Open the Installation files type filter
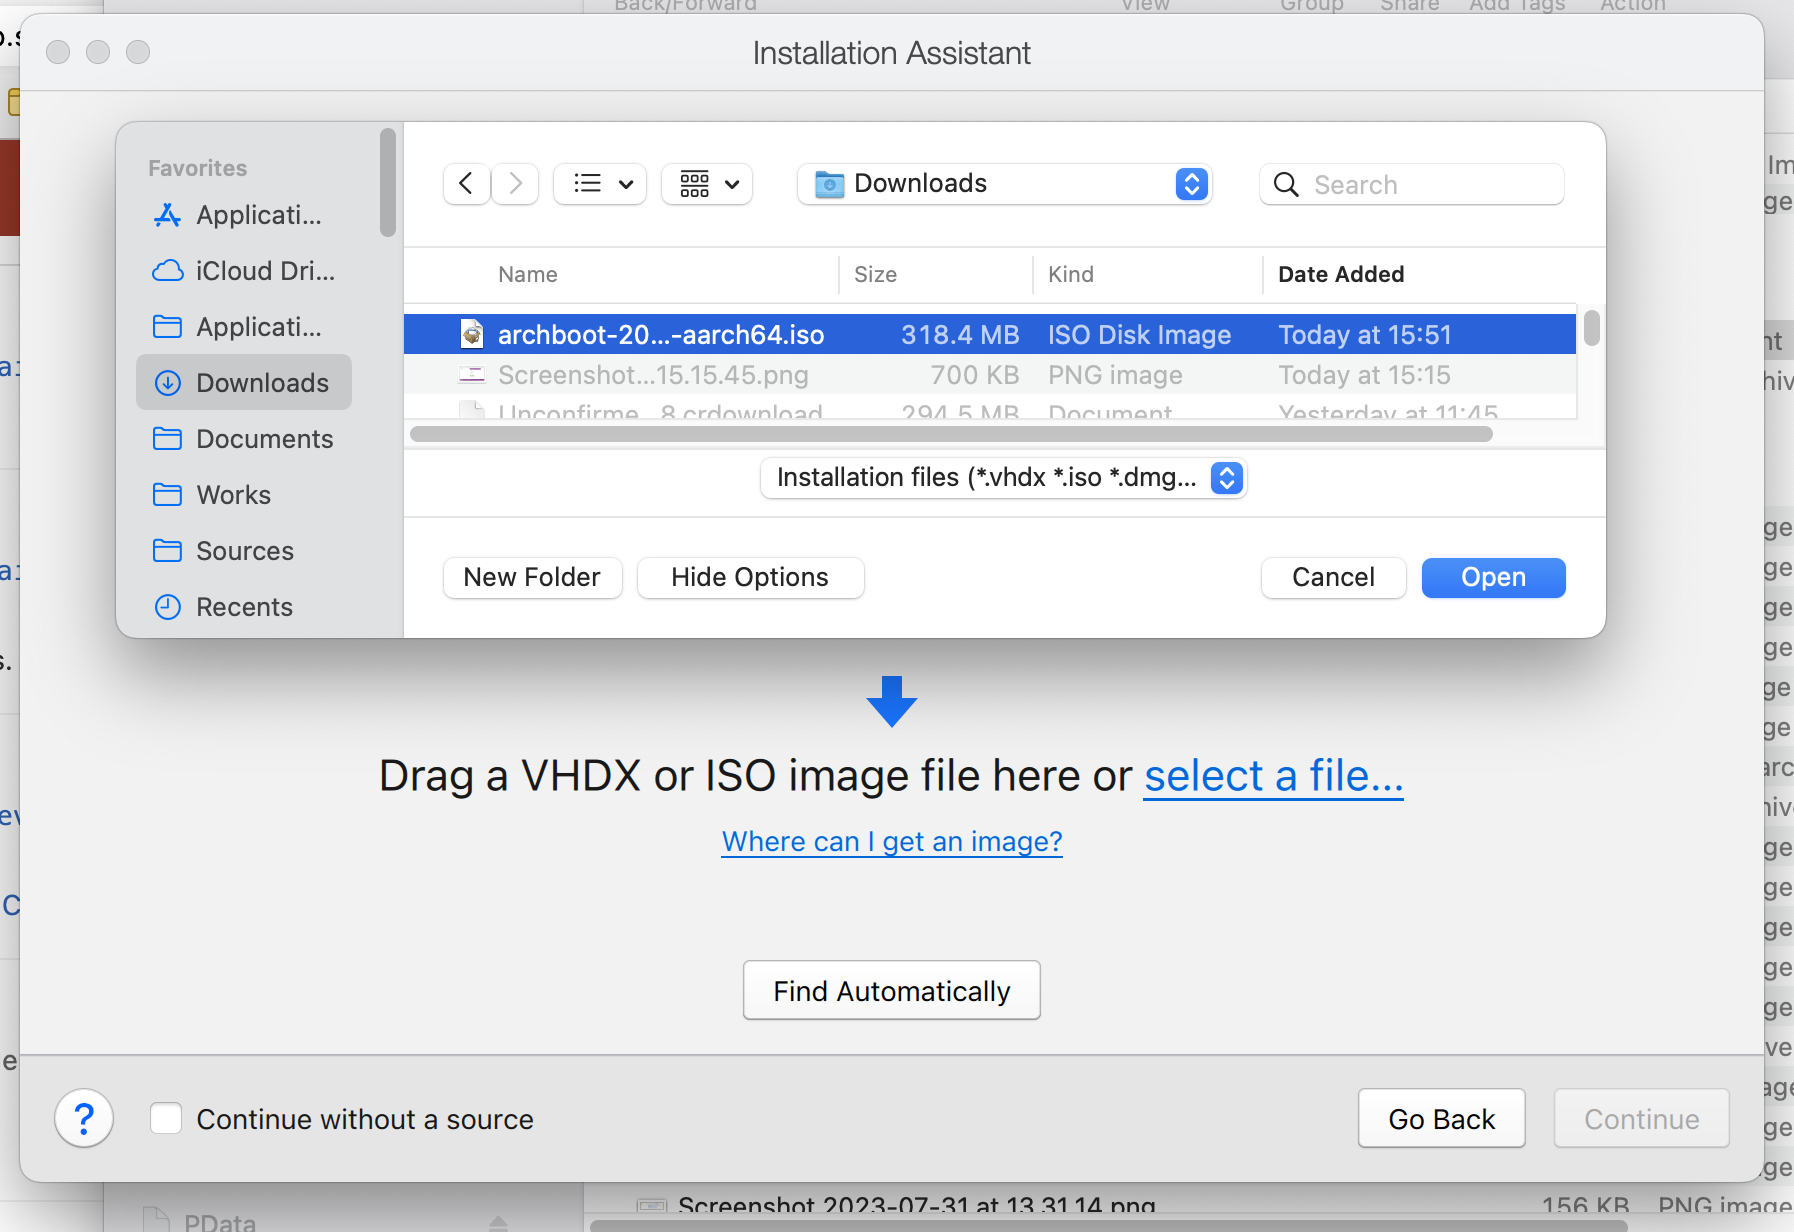The height and width of the screenshot is (1232, 1794). [x=1226, y=478]
